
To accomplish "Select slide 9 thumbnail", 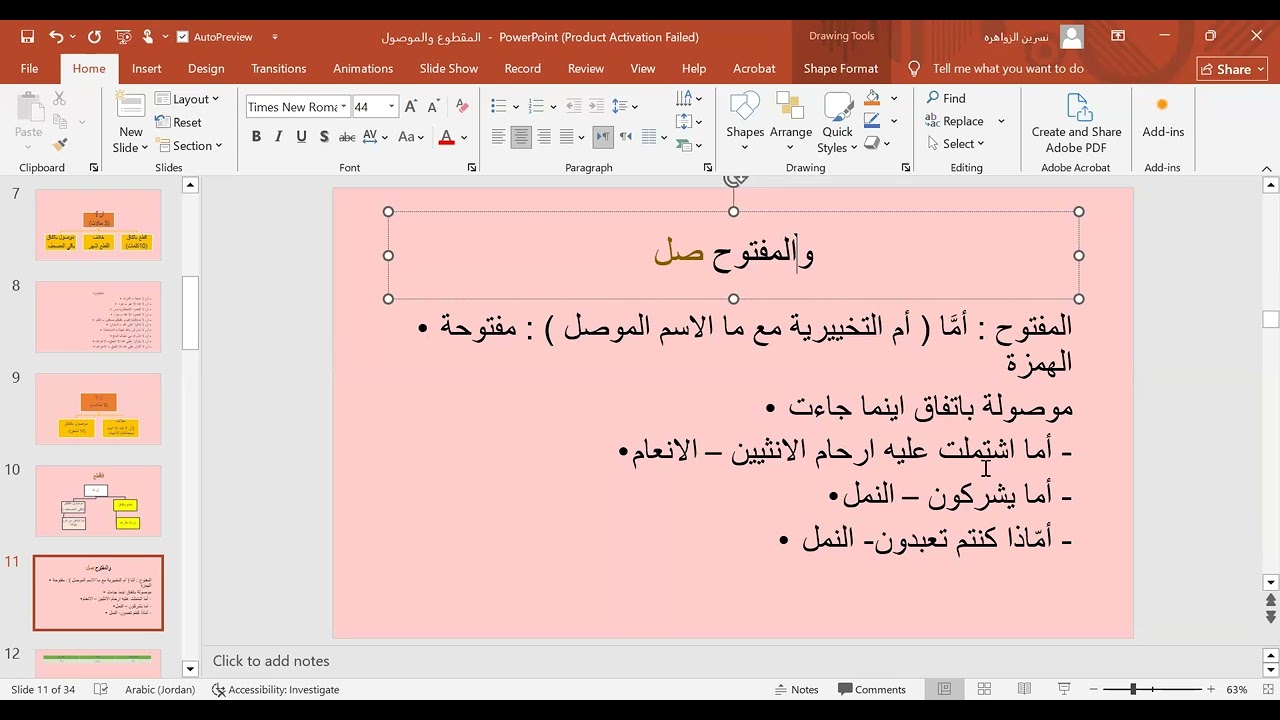I will click(98, 409).
